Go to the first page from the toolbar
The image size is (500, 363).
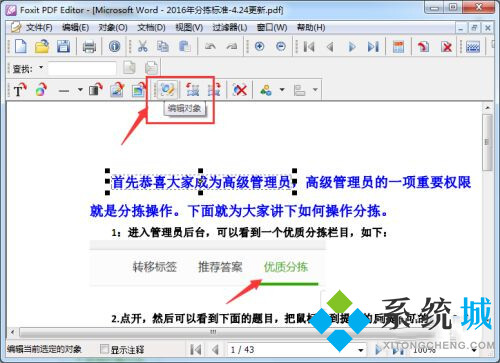[x=309, y=47]
